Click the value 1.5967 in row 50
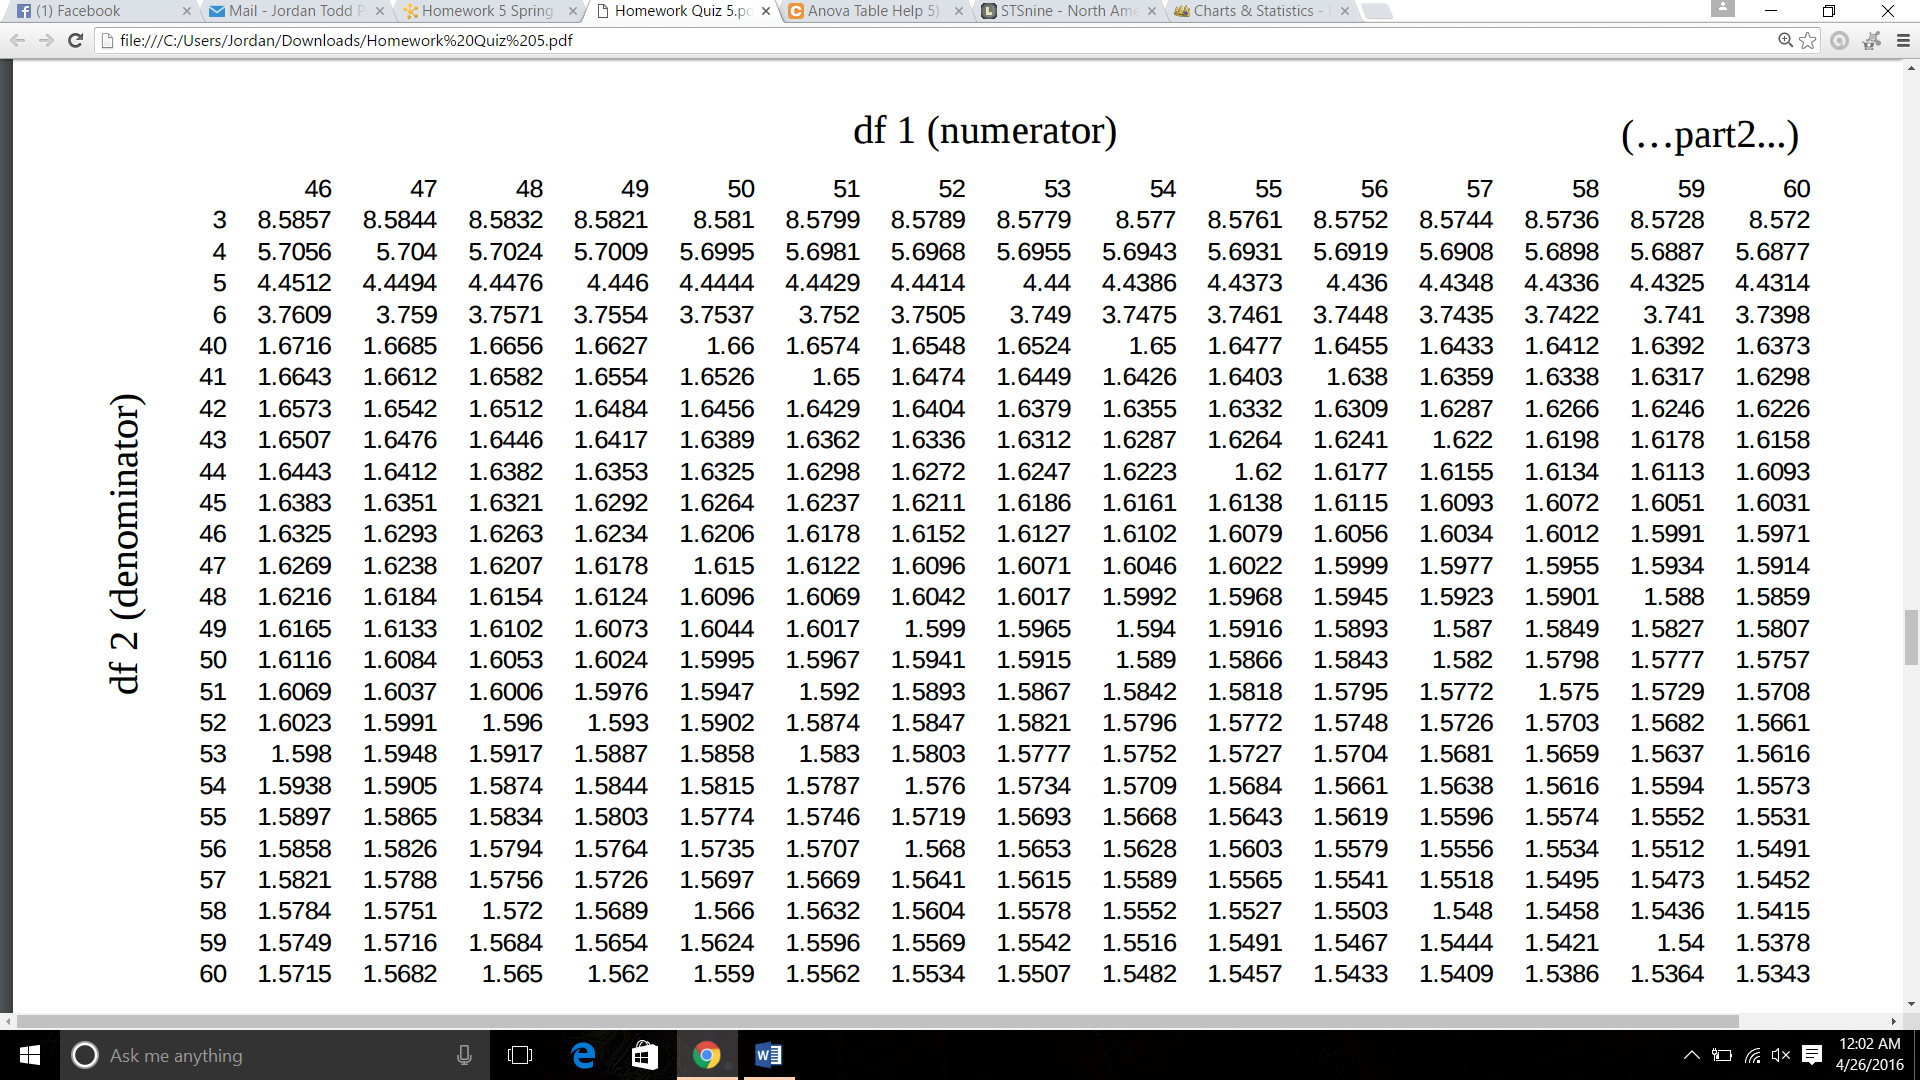Viewport: 1920px width, 1080px height. (x=822, y=660)
